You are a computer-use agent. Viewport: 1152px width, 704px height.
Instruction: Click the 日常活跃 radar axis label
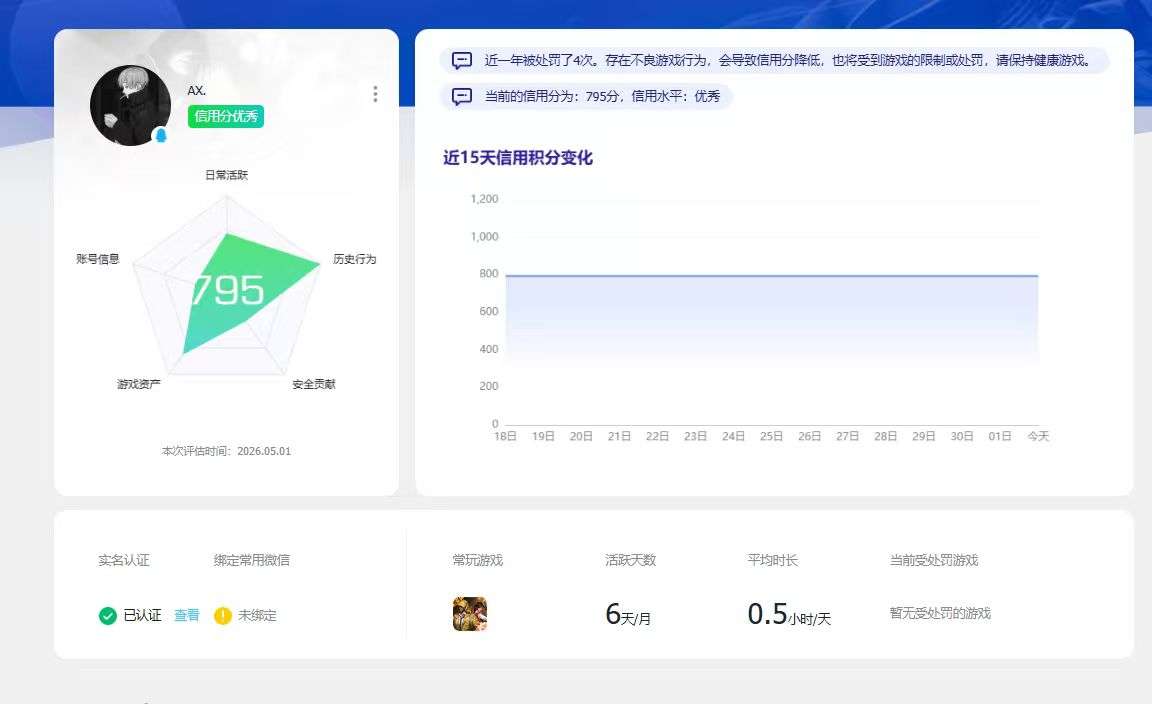tap(226, 175)
